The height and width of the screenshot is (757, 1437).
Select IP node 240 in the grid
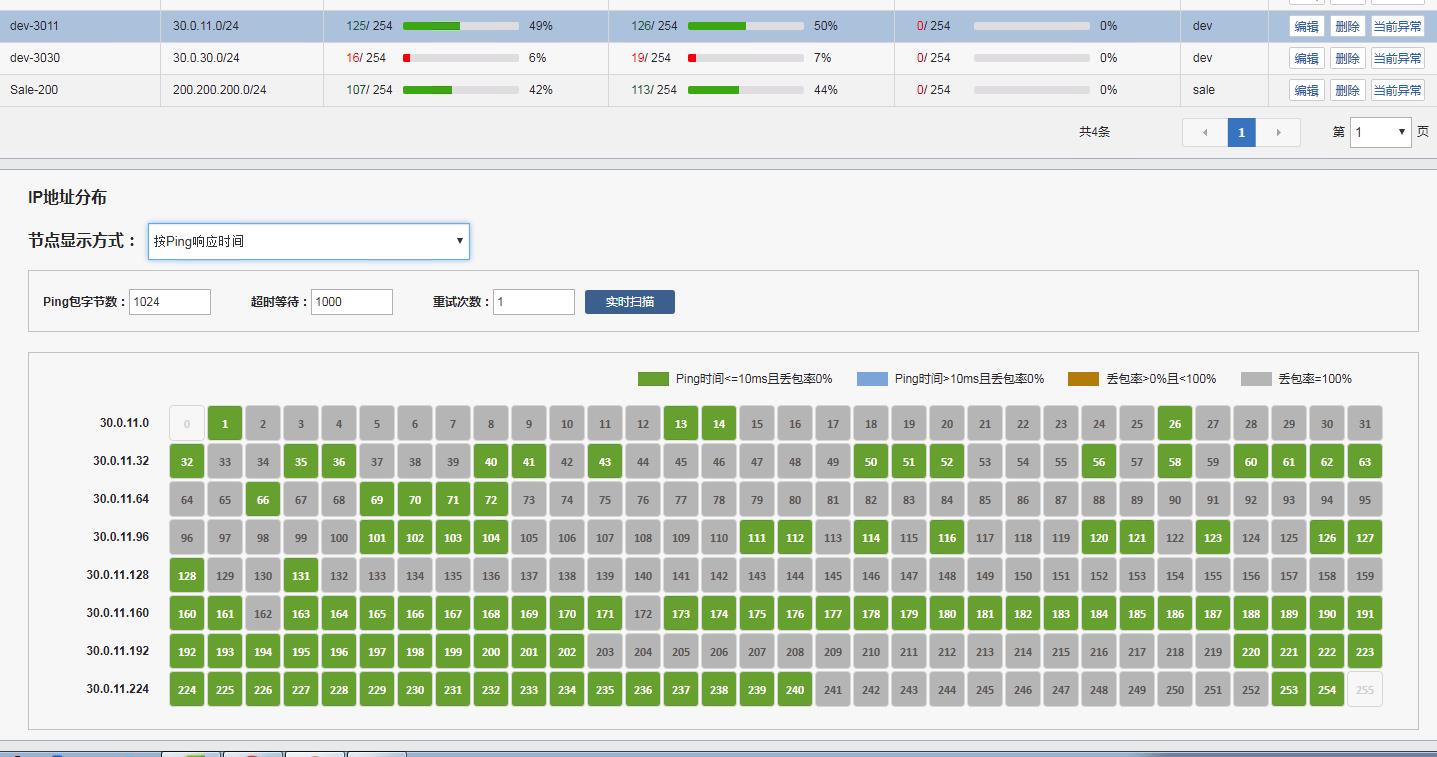click(x=795, y=689)
